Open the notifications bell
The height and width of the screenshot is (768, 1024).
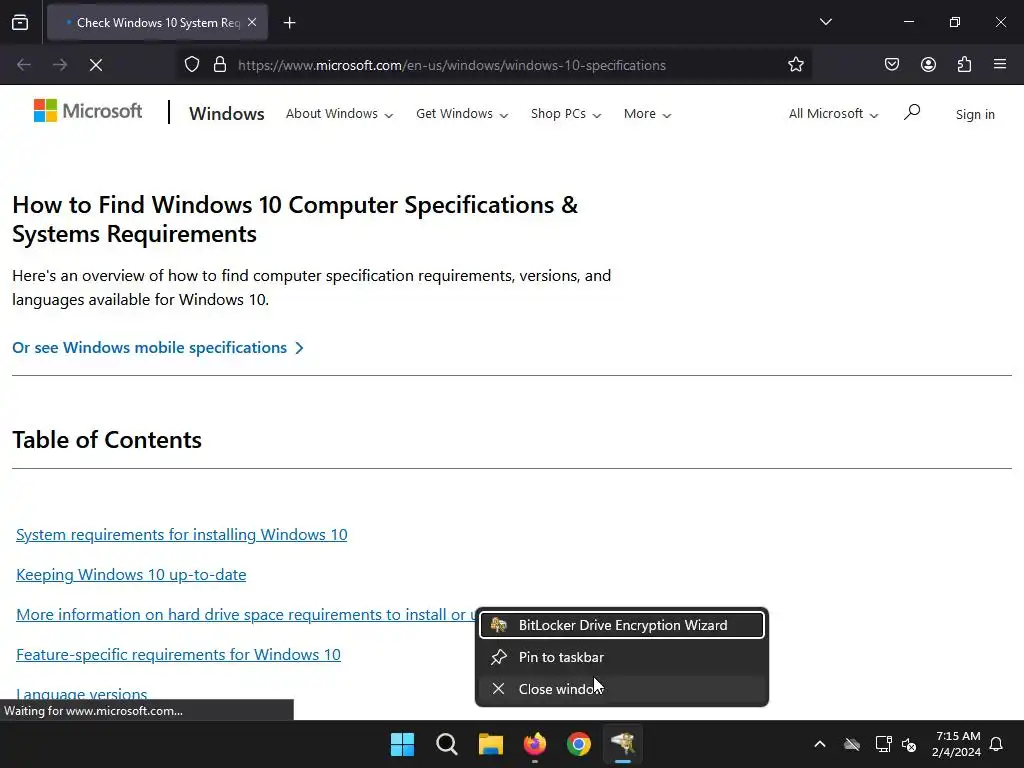point(997,744)
